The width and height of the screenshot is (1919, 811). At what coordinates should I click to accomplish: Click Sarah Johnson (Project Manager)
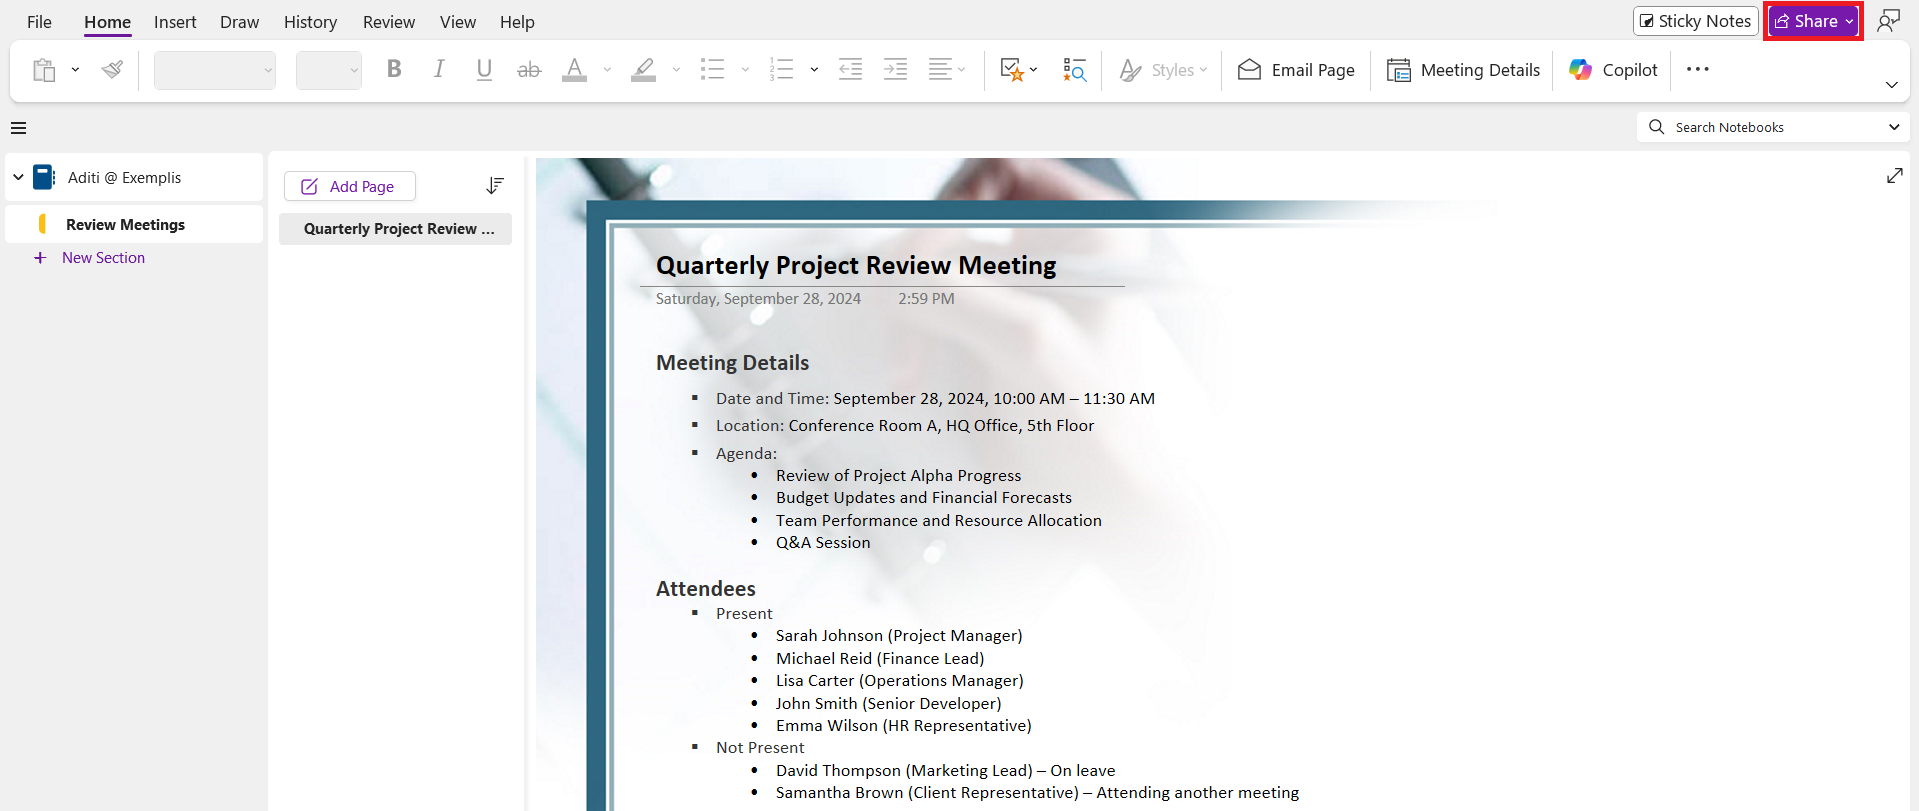(899, 636)
